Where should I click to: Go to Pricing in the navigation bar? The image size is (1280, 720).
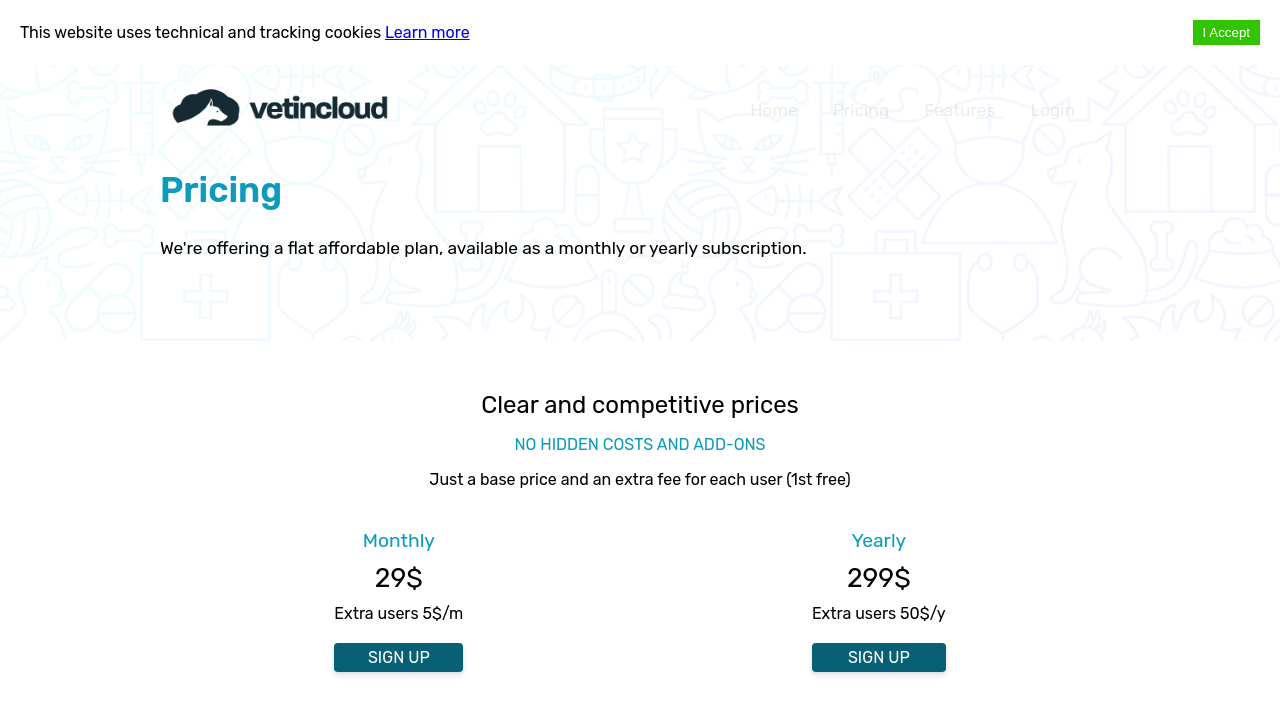(x=861, y=110)
